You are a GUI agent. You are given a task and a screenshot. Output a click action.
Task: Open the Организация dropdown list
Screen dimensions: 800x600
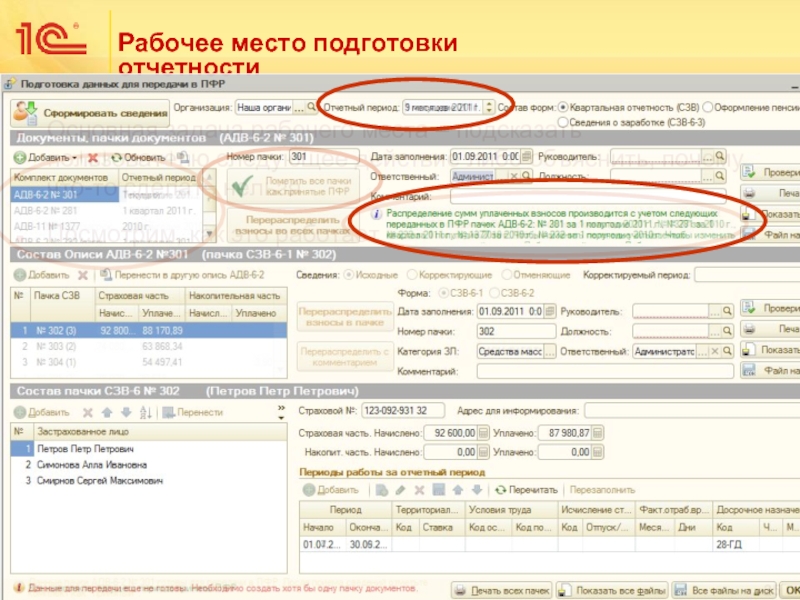pos(299,106)
